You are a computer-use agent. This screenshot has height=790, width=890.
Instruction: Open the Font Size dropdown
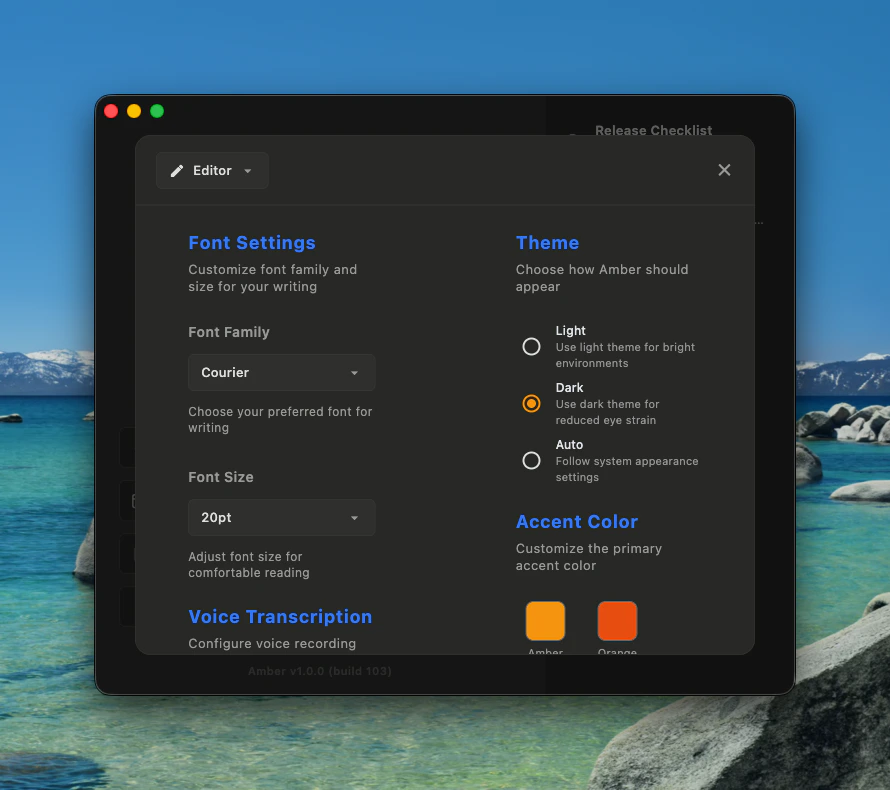[x=281, y=517]
